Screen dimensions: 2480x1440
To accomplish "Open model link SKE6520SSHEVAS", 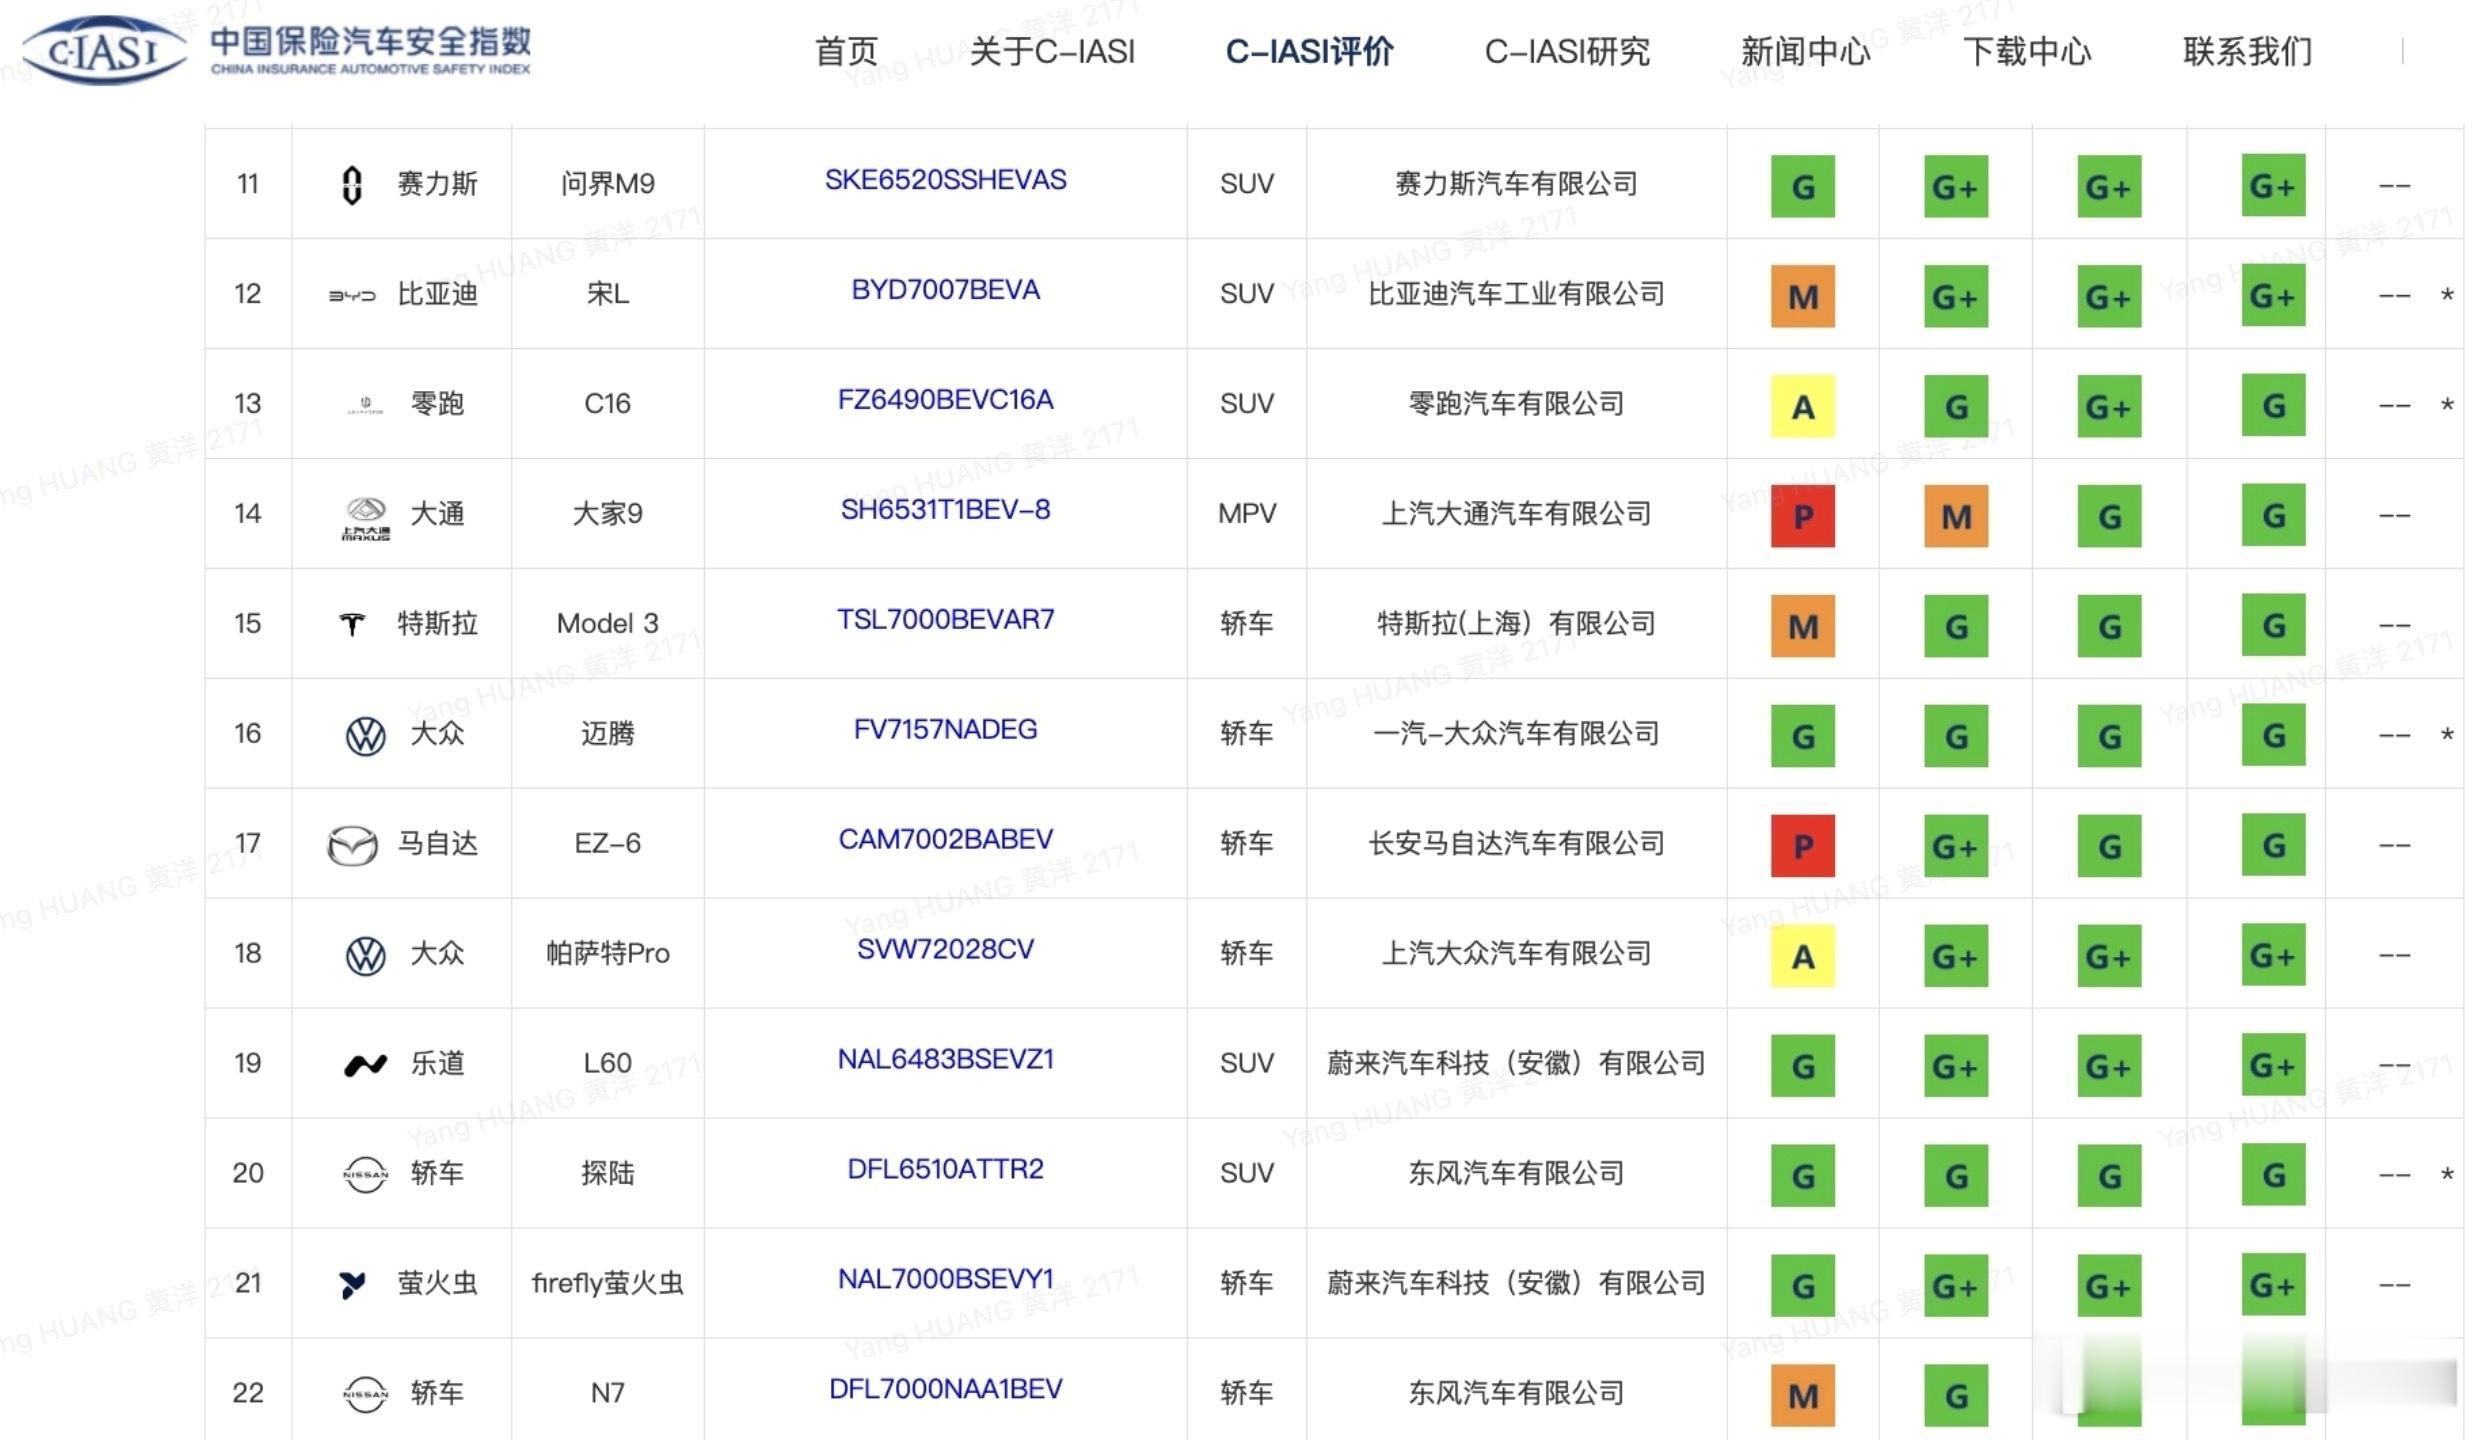I will click(x=945, y=180).
